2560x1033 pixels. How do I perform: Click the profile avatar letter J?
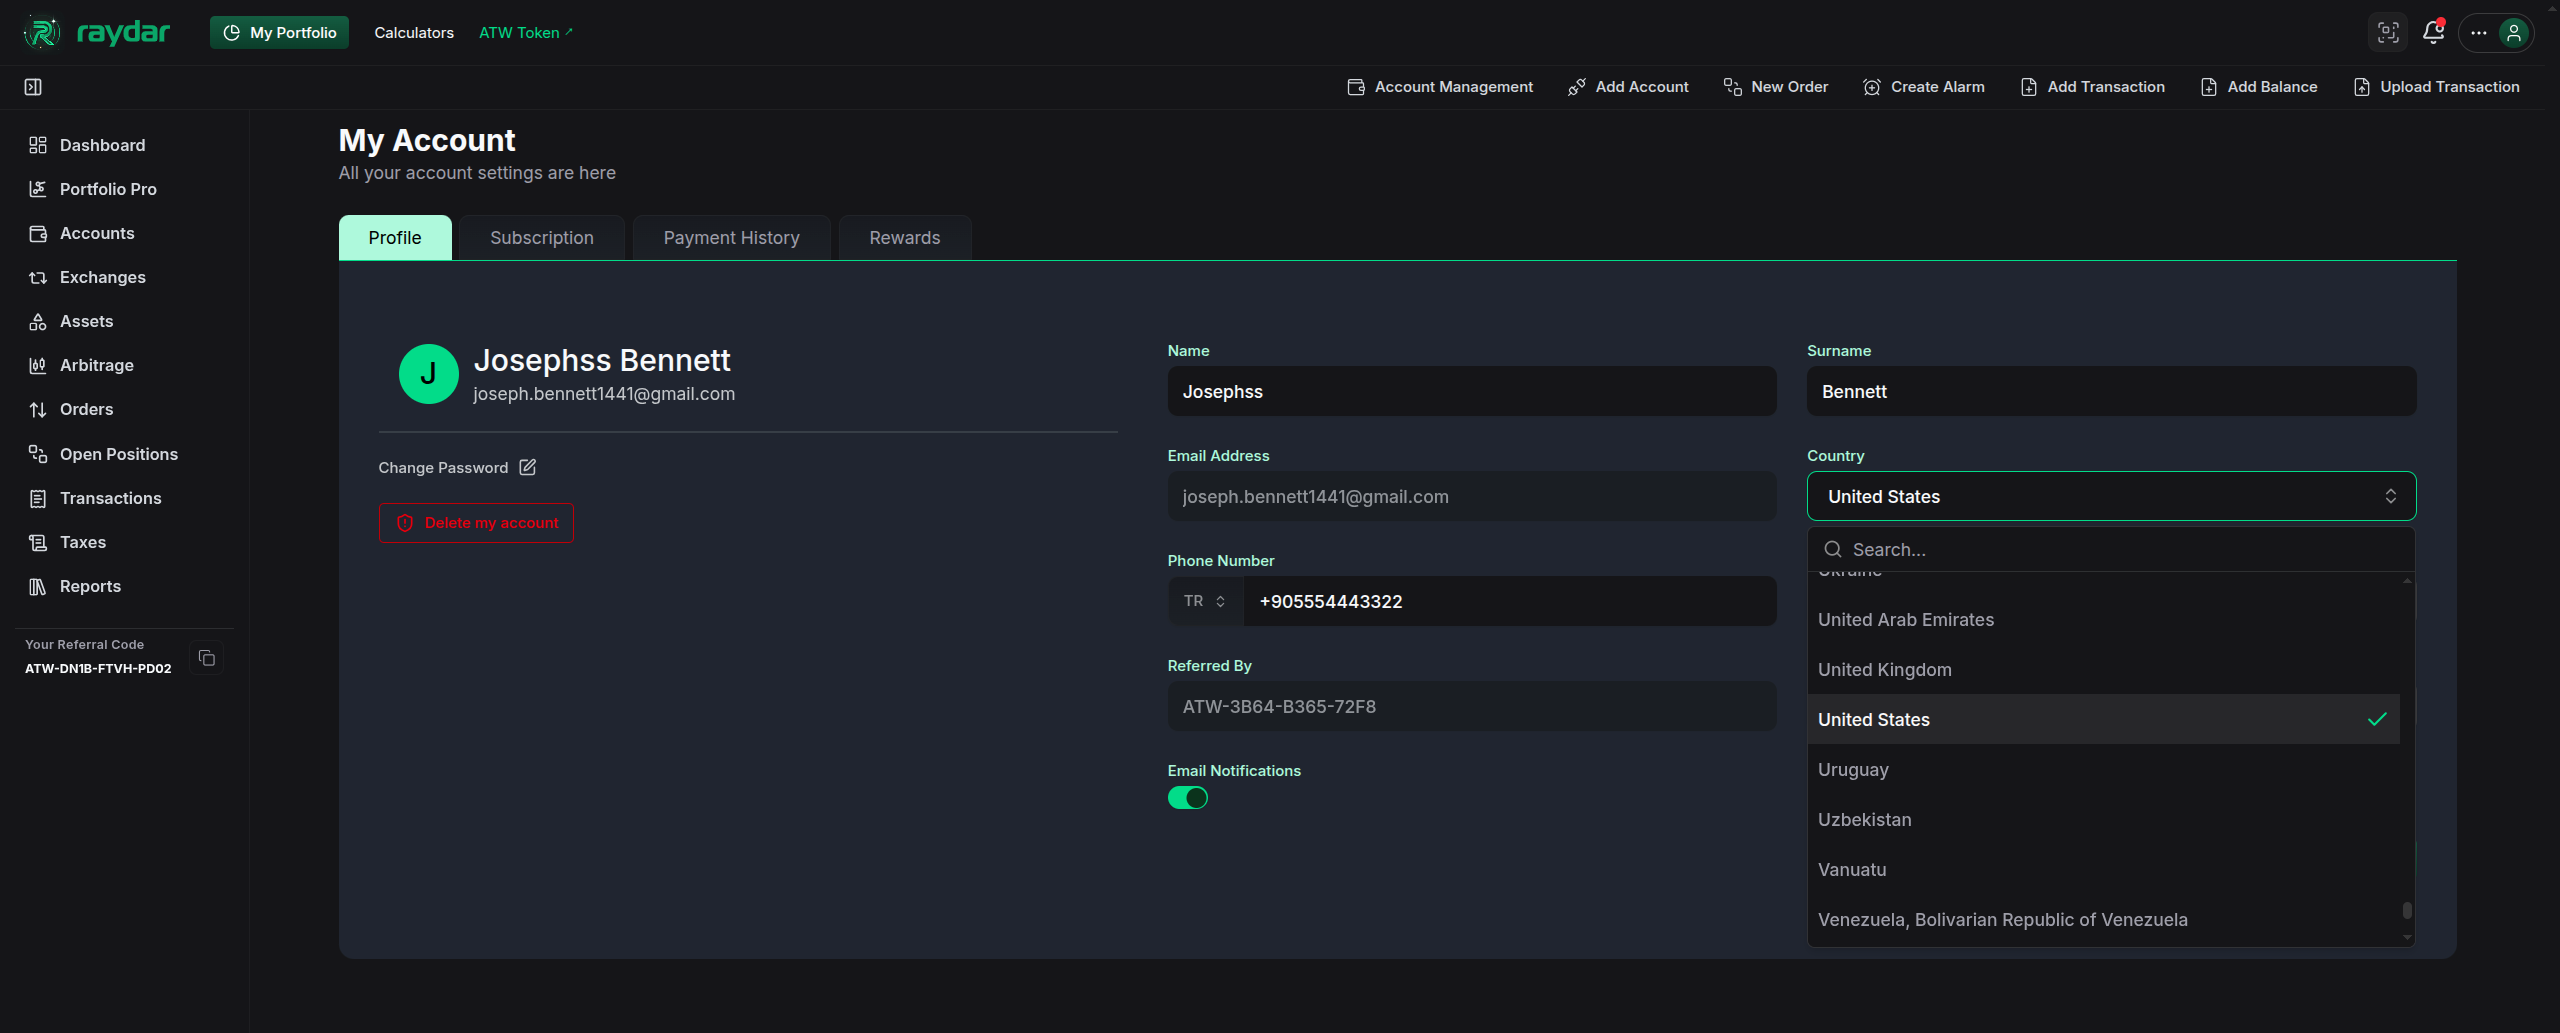[x=428, y=374]
